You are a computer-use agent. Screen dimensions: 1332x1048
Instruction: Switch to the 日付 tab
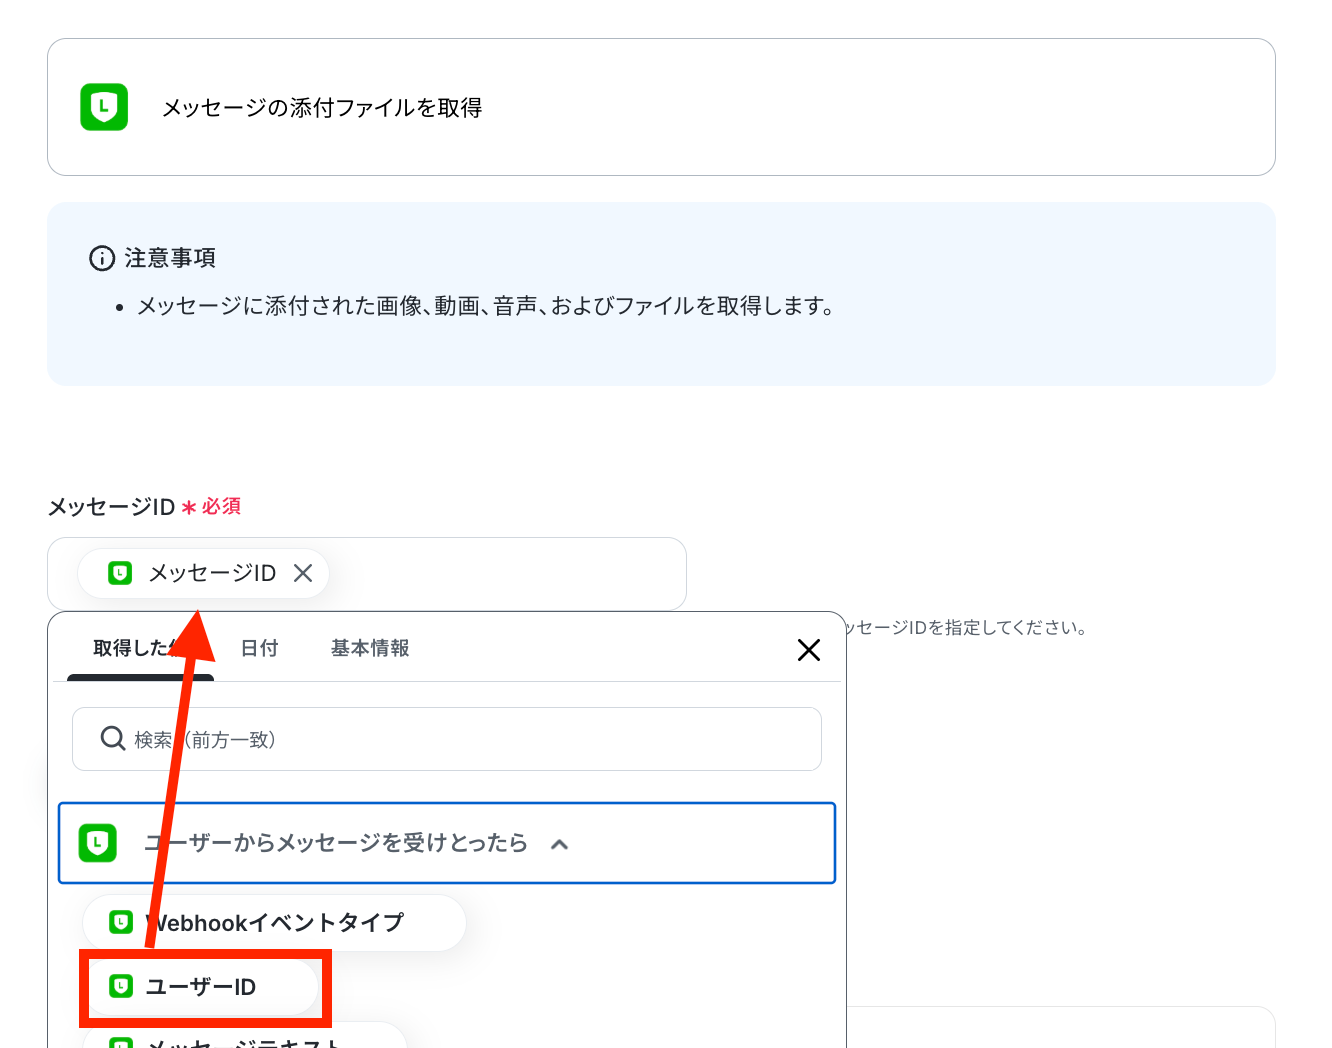[x=259, y=648]
